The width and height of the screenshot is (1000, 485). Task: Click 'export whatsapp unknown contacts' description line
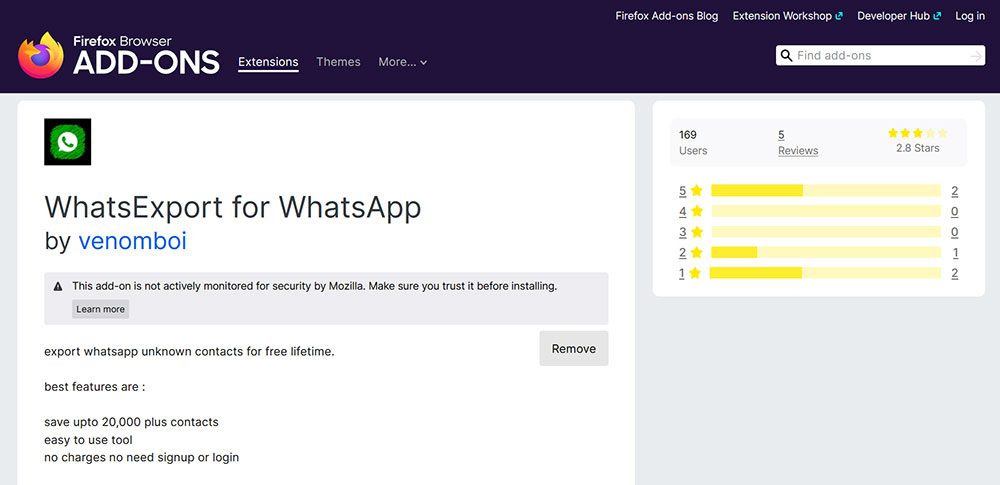click(189, 352)
